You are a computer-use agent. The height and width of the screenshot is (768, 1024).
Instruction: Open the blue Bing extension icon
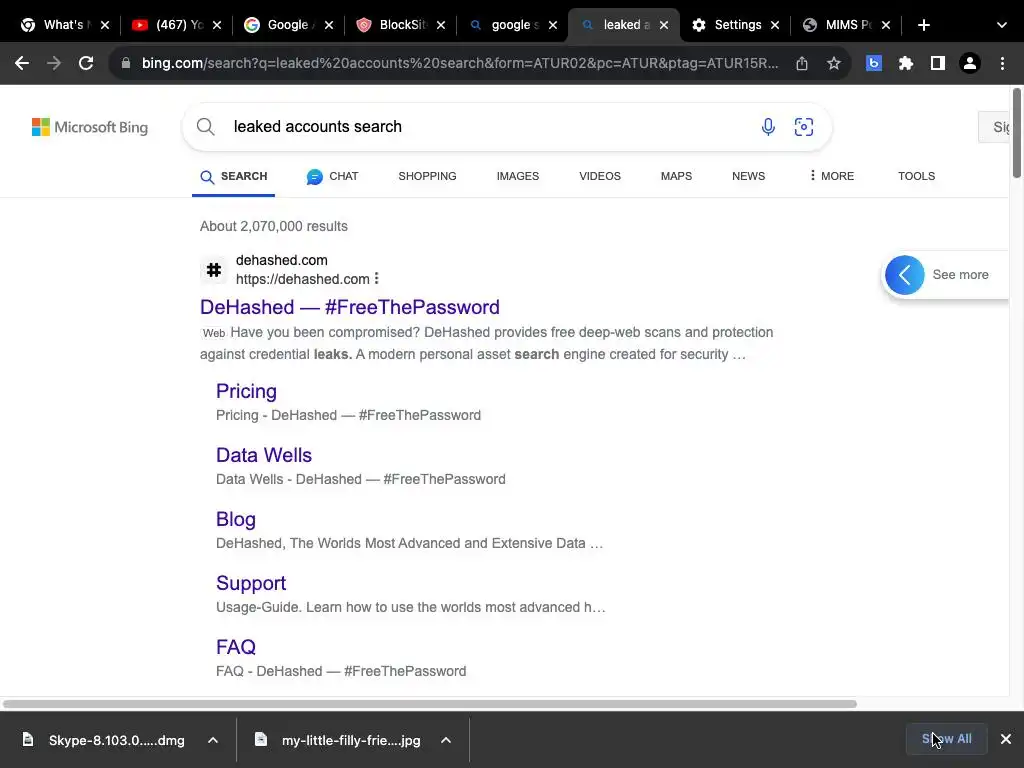874,63
